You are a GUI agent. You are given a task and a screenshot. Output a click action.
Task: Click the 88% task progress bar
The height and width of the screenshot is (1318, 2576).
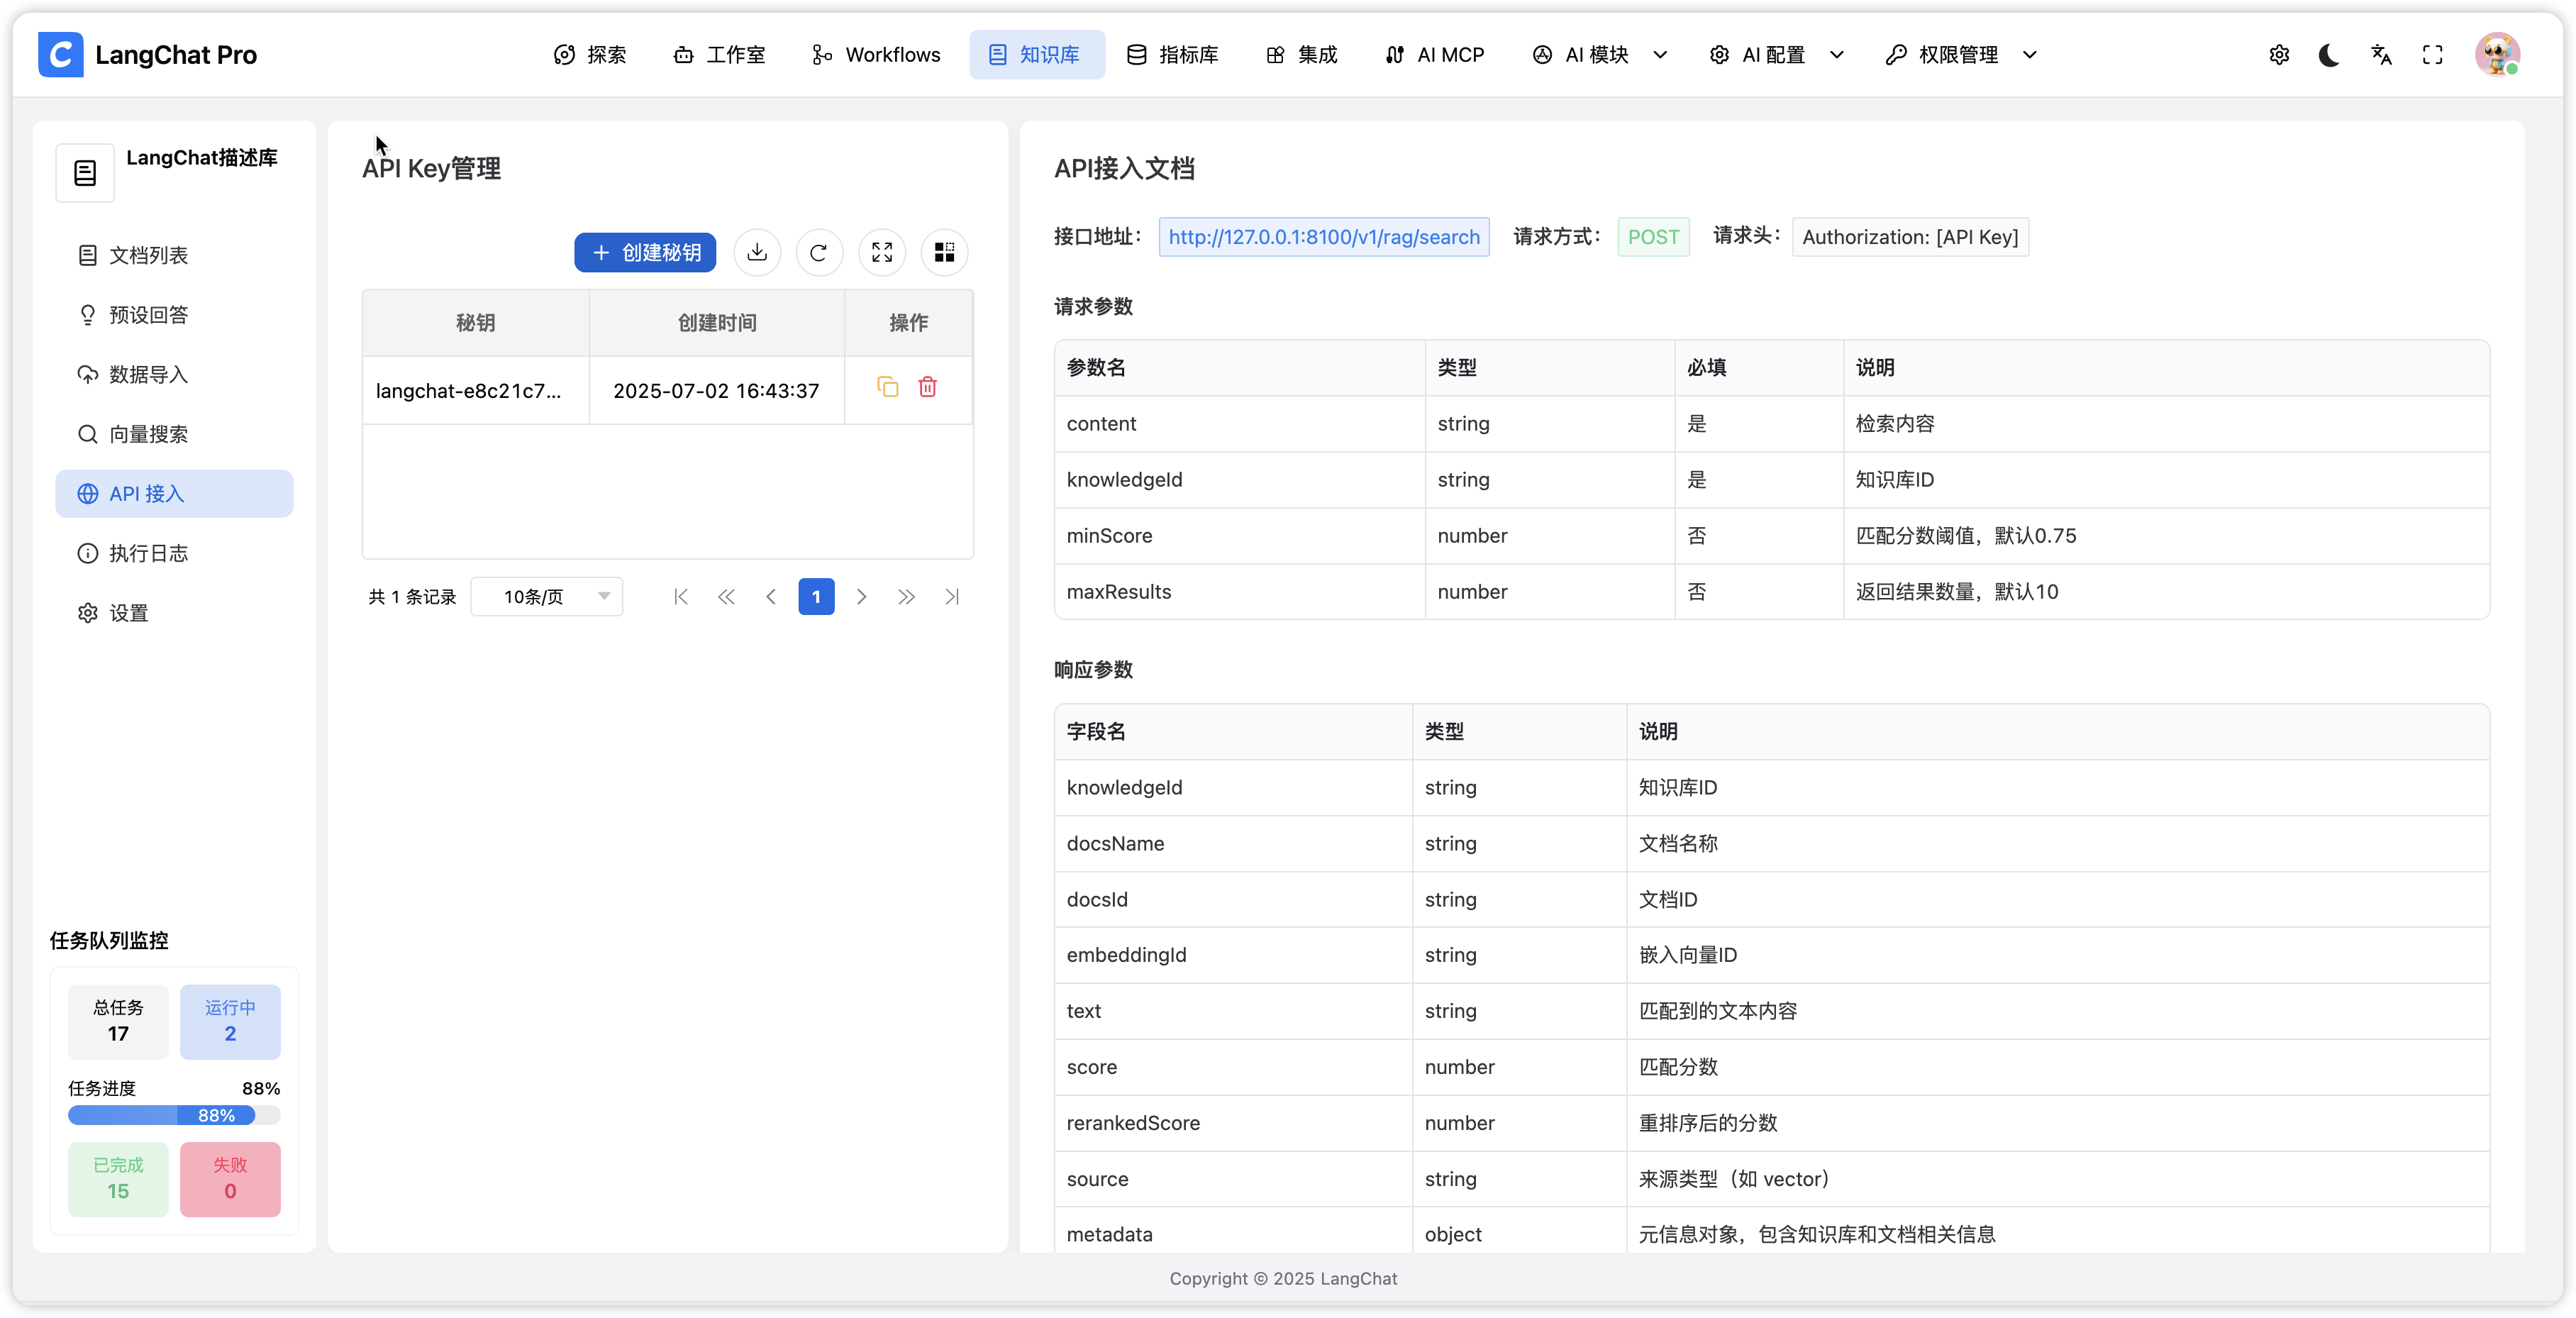(174, 1115)
